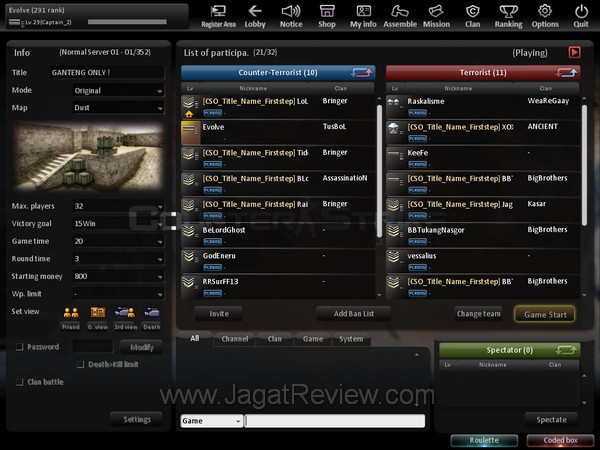Go back to the Lobby

(255, 16)
